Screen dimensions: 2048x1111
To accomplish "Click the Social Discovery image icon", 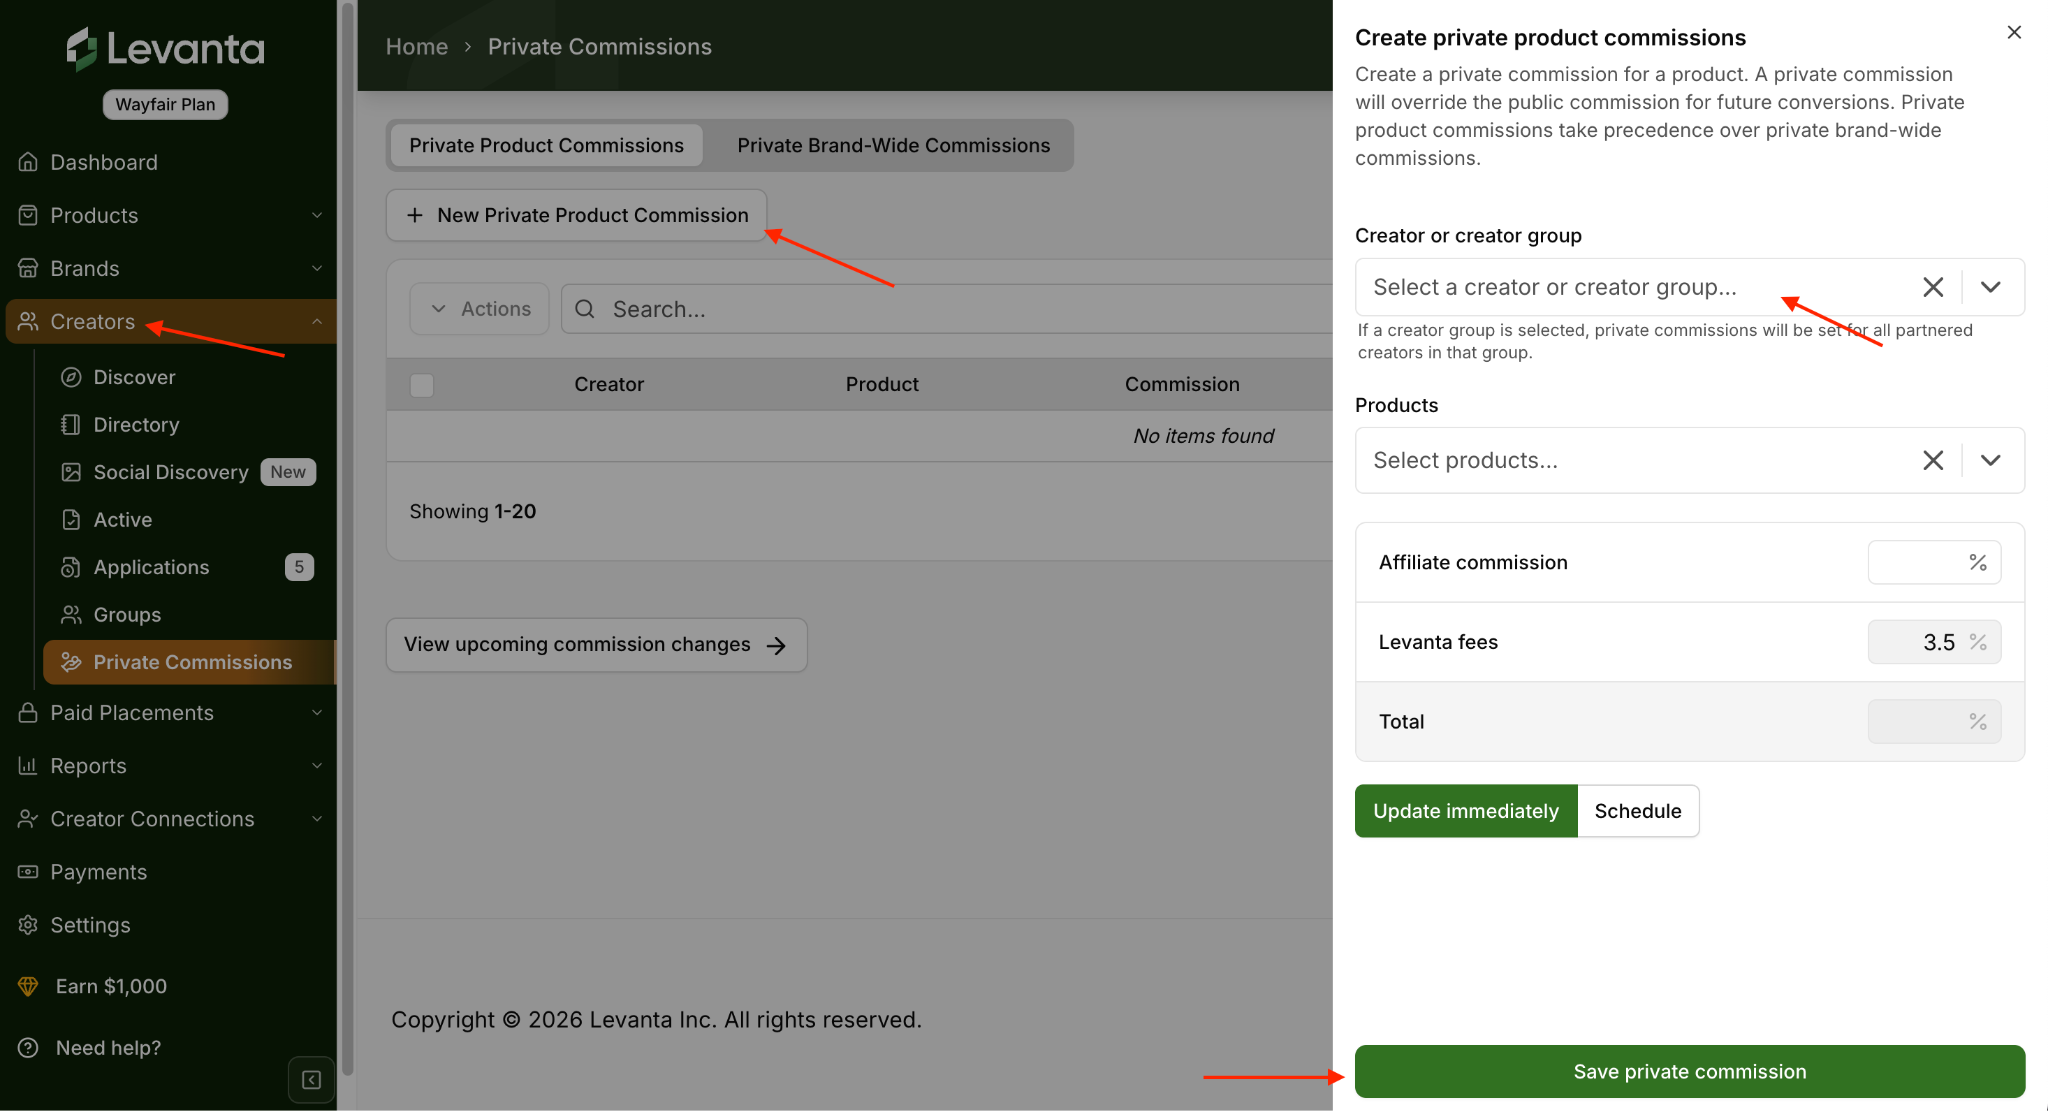I will tap(71, 472).
